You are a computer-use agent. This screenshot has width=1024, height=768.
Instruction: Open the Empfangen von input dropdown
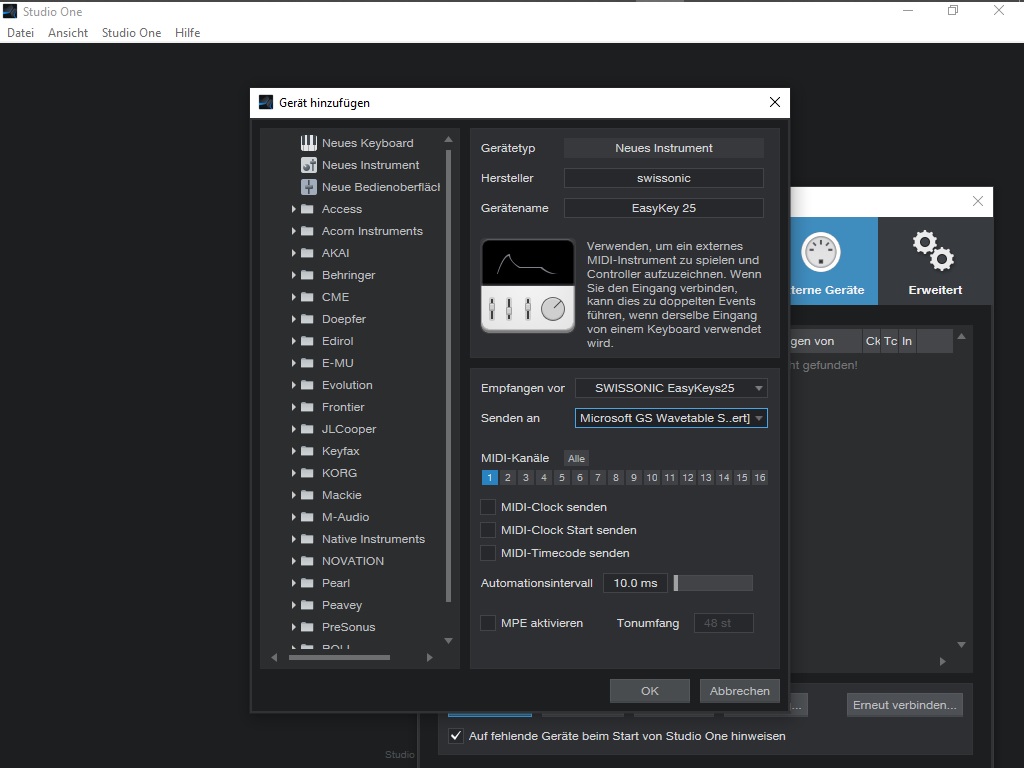671,388
